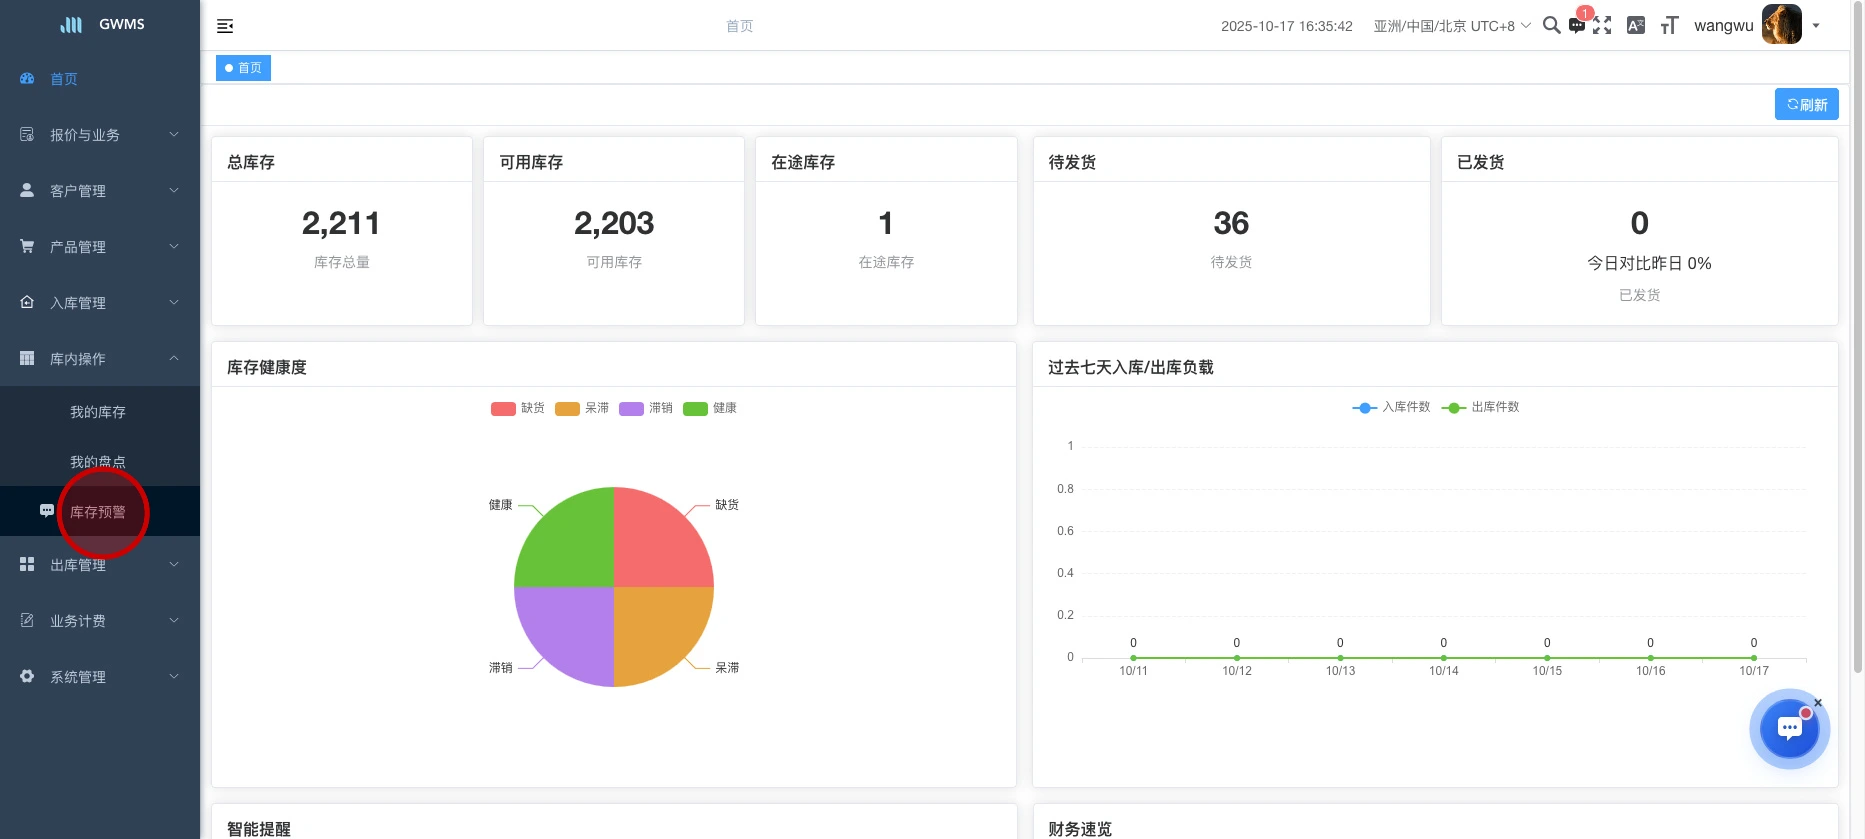Open the wangwu user avatar menu

(x=1782, y=25)
